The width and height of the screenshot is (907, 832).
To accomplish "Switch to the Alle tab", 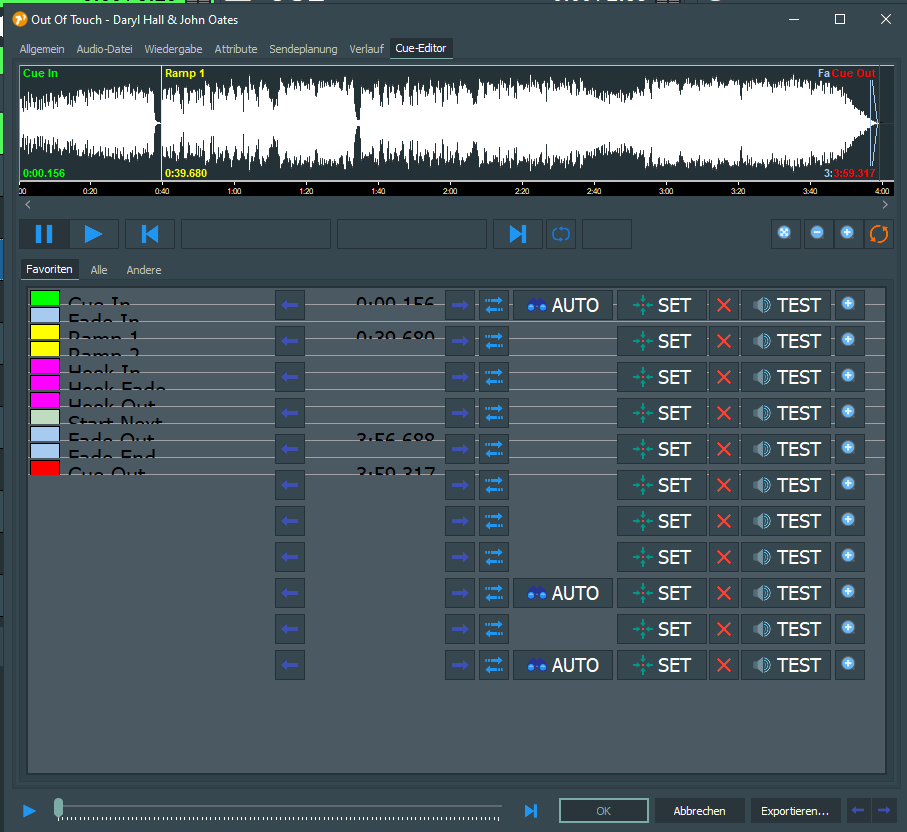I will pos(99,270).
